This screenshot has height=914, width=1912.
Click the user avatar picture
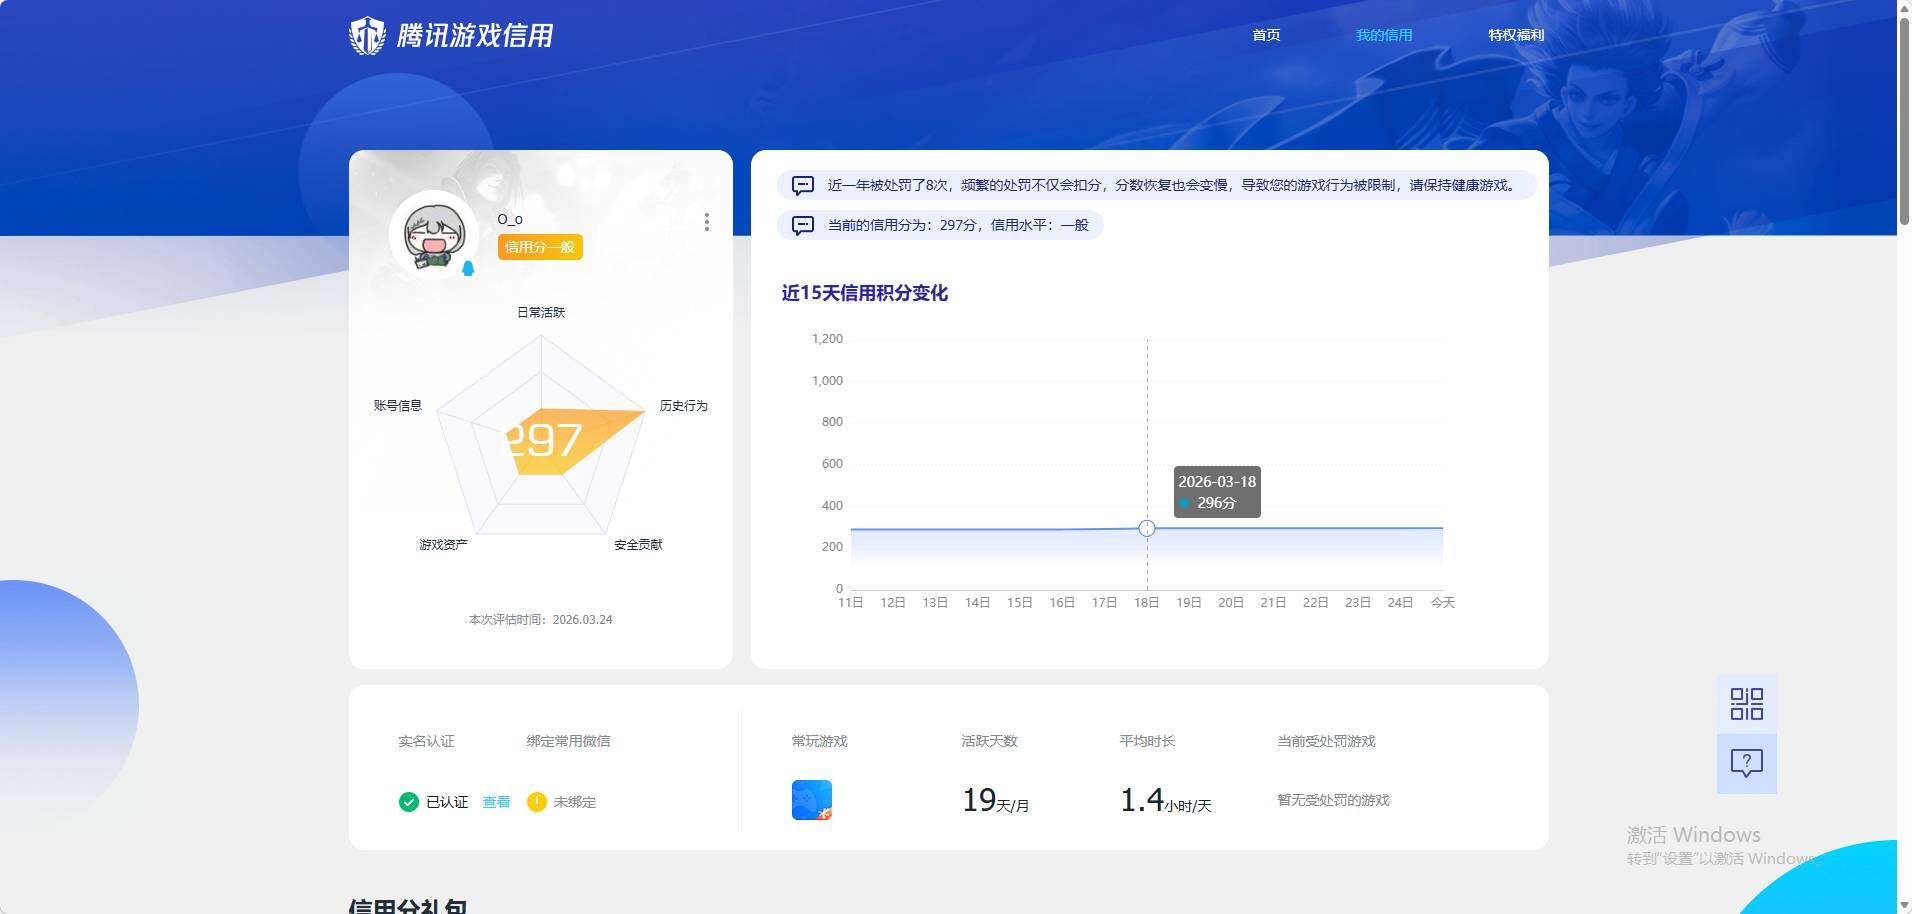434,235
